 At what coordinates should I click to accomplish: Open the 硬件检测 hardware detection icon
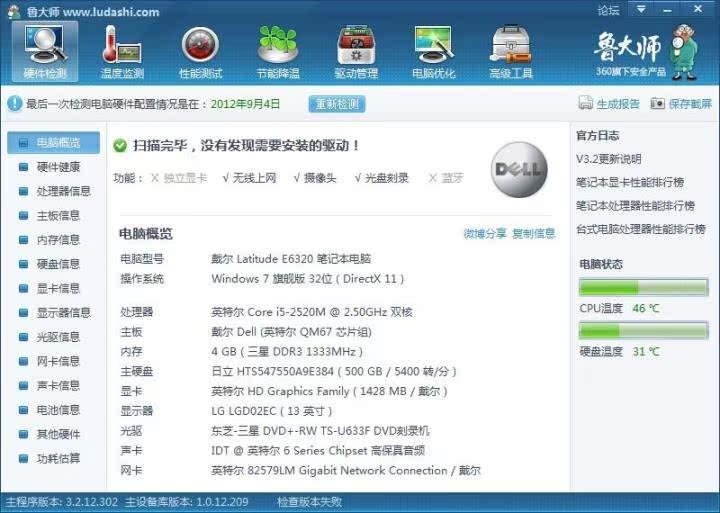[45, 48]
